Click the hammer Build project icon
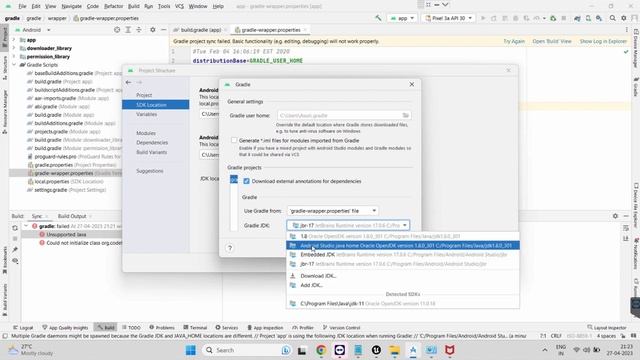The height and width of the screenshot is (360, 640). click(x=378, y=18)
